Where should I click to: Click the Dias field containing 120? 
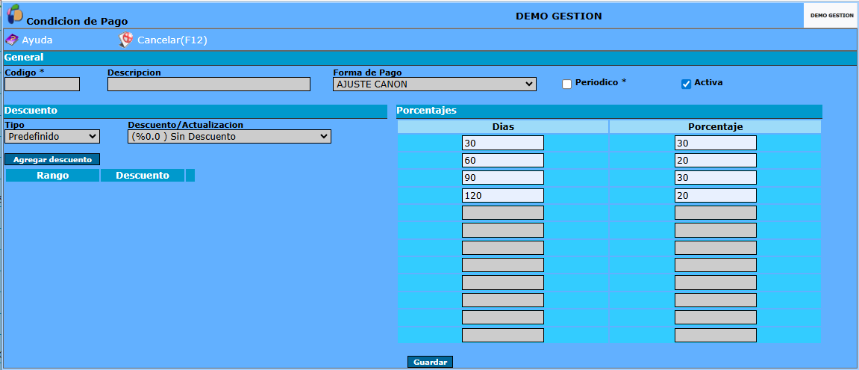(503, 195)
